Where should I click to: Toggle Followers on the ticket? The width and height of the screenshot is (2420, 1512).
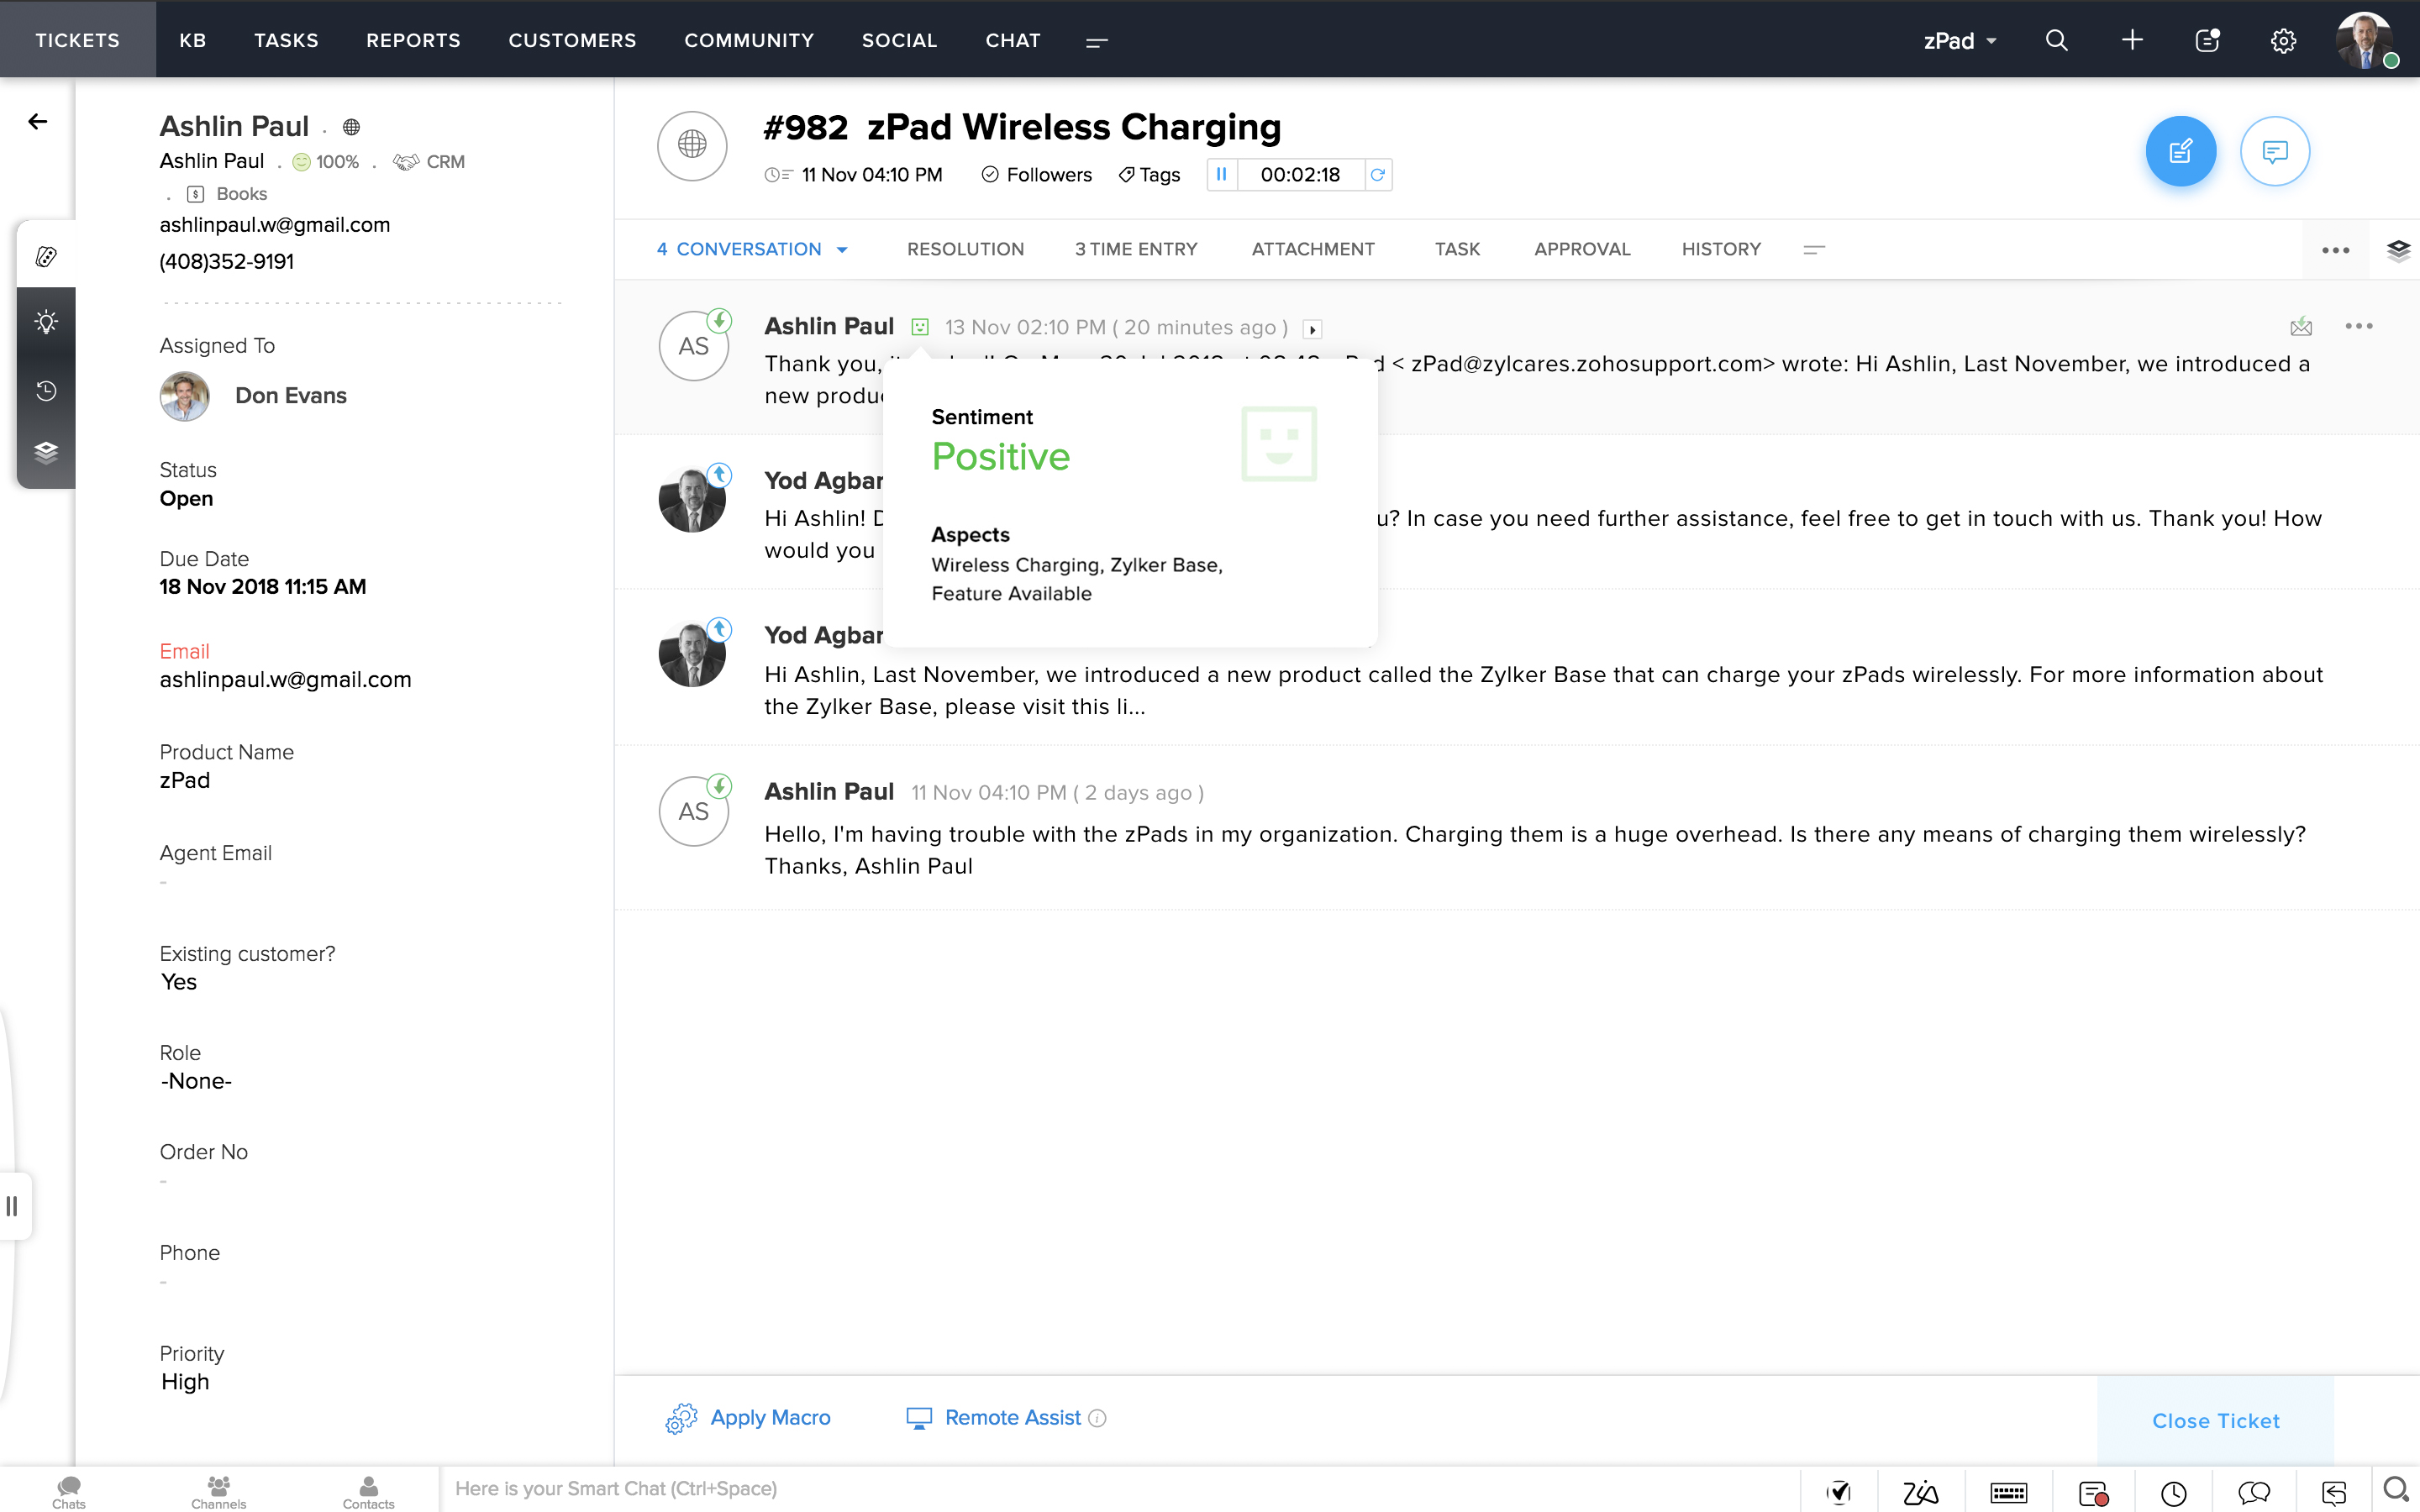(x=1036, y=174)
